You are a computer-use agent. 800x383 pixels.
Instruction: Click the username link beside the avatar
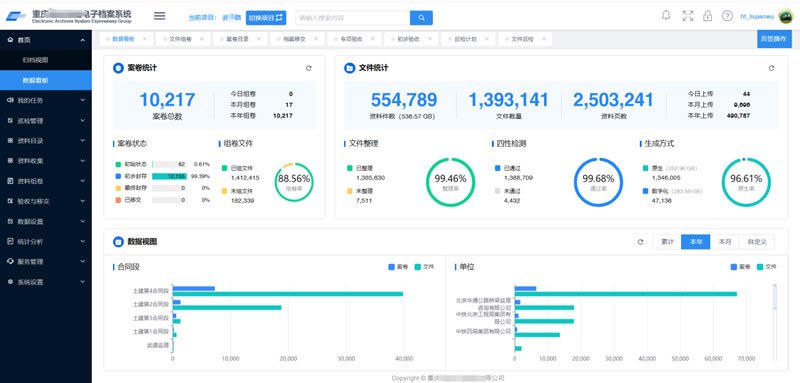click(757, 17)
